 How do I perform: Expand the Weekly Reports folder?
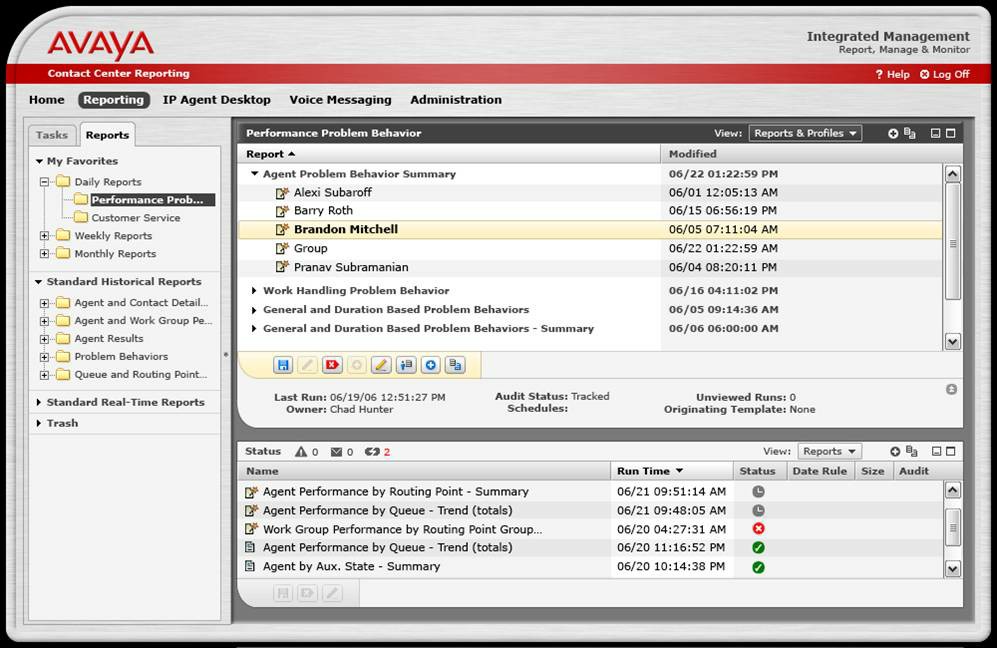pyautogui.click(x=45, y=236)
